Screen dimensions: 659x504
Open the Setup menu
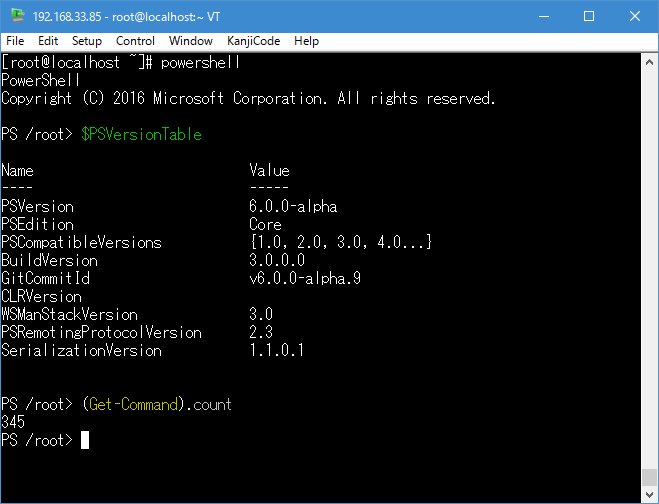(x=87, y=41)
